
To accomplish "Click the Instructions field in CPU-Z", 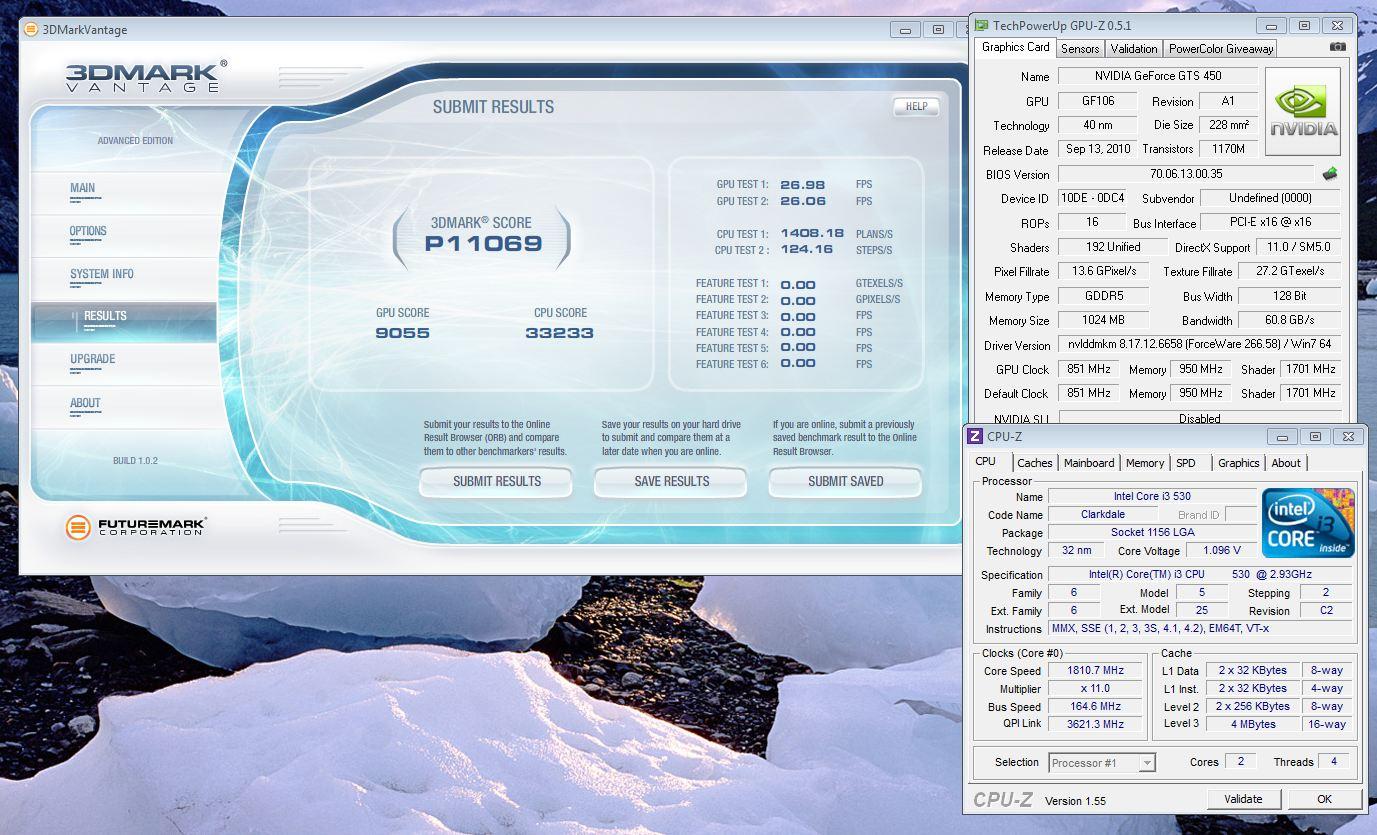I will pyautogui.click(x=1199, y=629).
